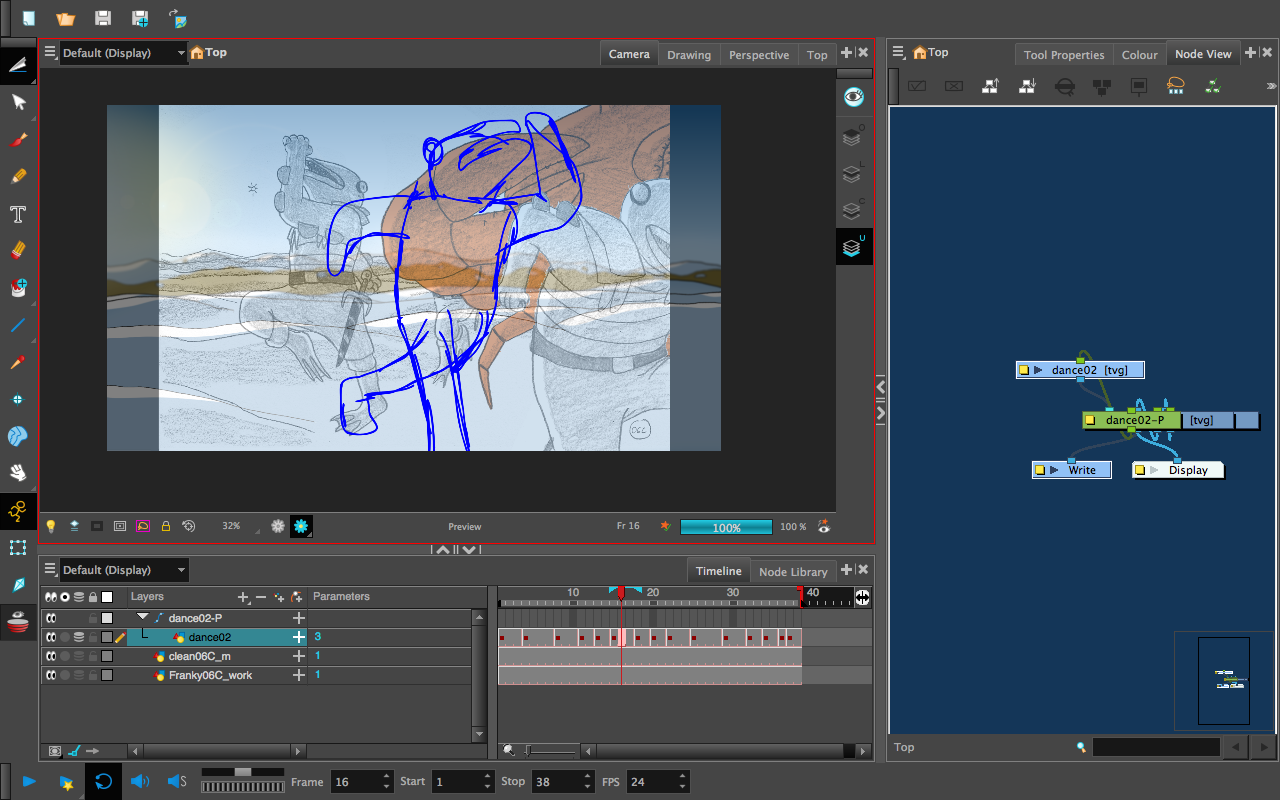1280x800 pixels.
Task: Click the 100% opacity slider bar
Action: [x=726, y=527]
